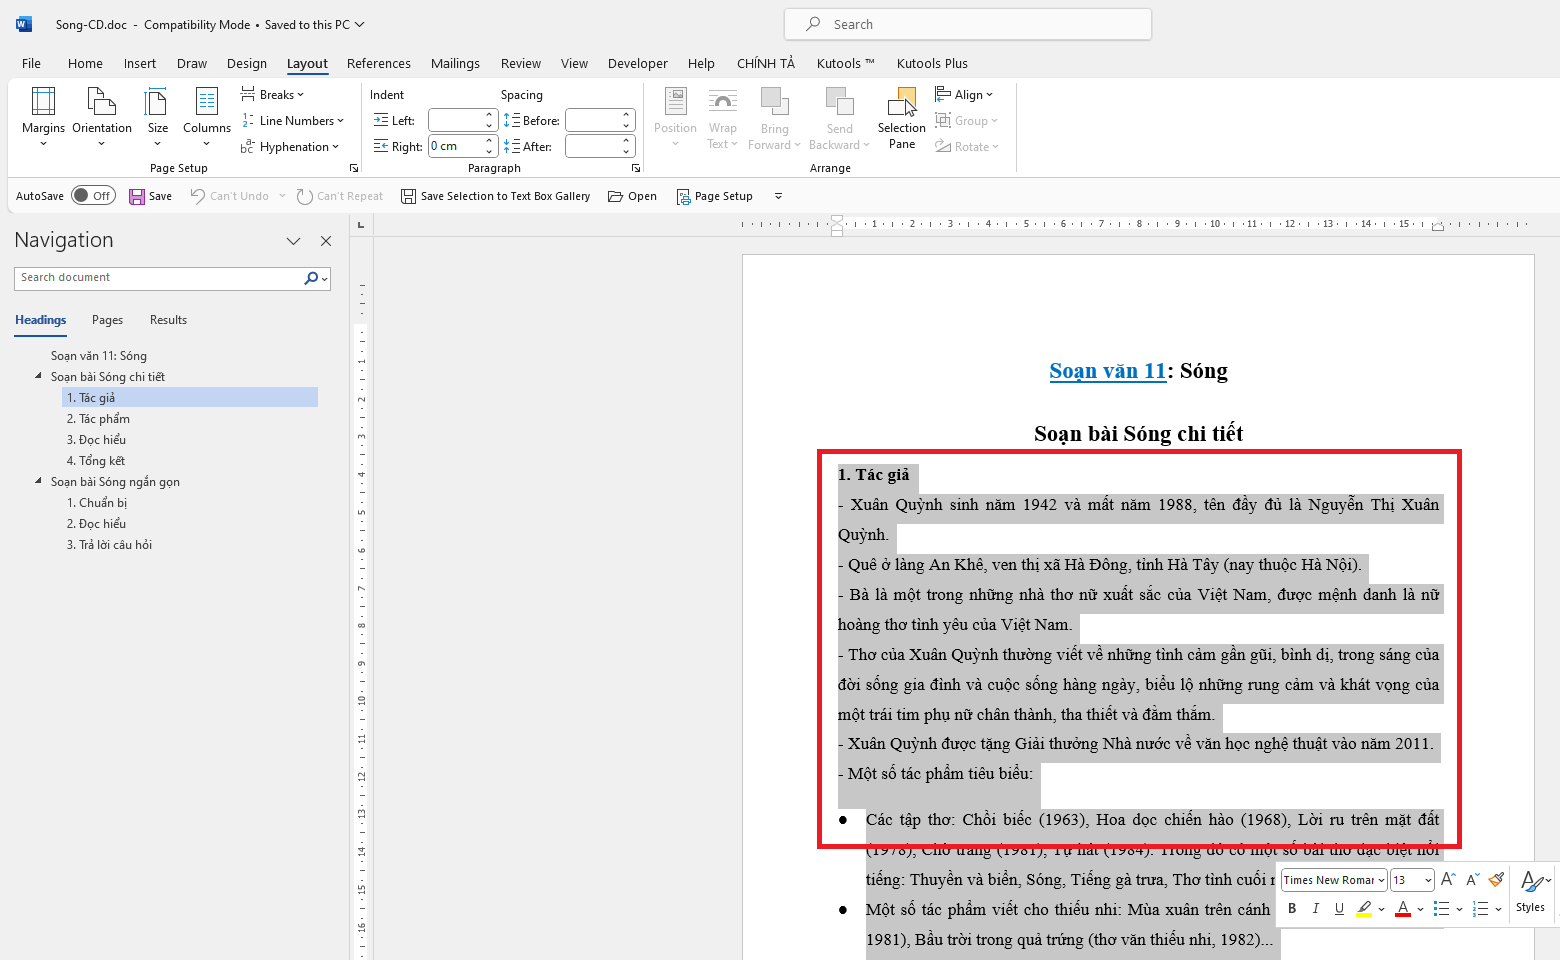
Task: Select heading 2. Tác phẩm
Action: (x=98, y=419)
